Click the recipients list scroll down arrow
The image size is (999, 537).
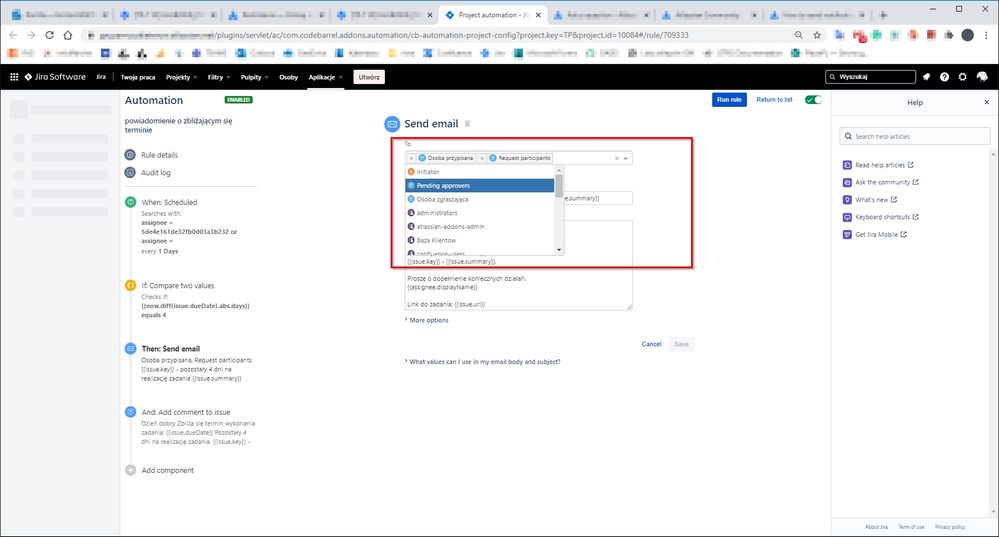(x=559, y=250)
